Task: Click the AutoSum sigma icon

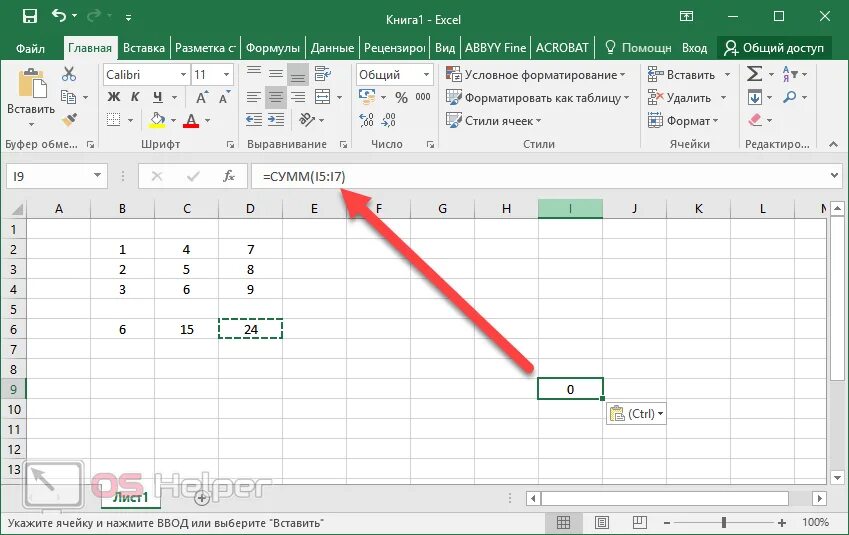Action: [x=754, y=74]
